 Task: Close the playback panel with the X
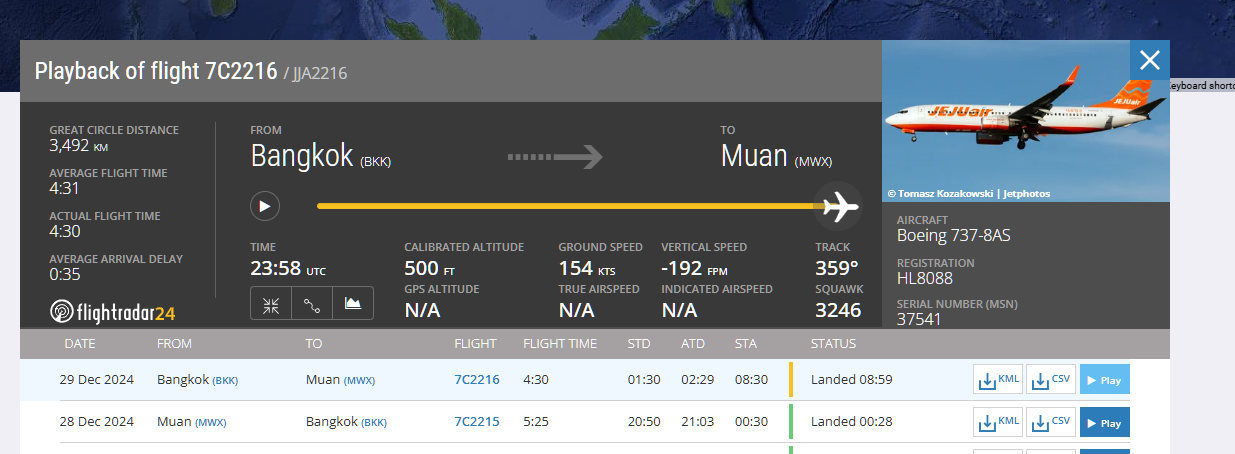1150,60
